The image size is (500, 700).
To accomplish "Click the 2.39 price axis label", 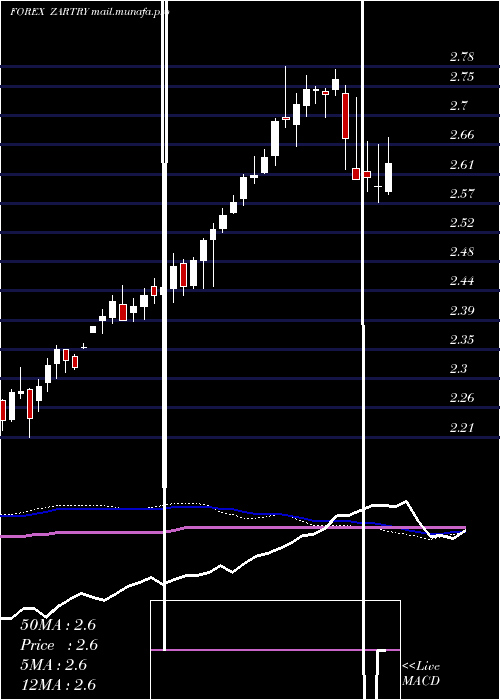I will coord(462,310).
